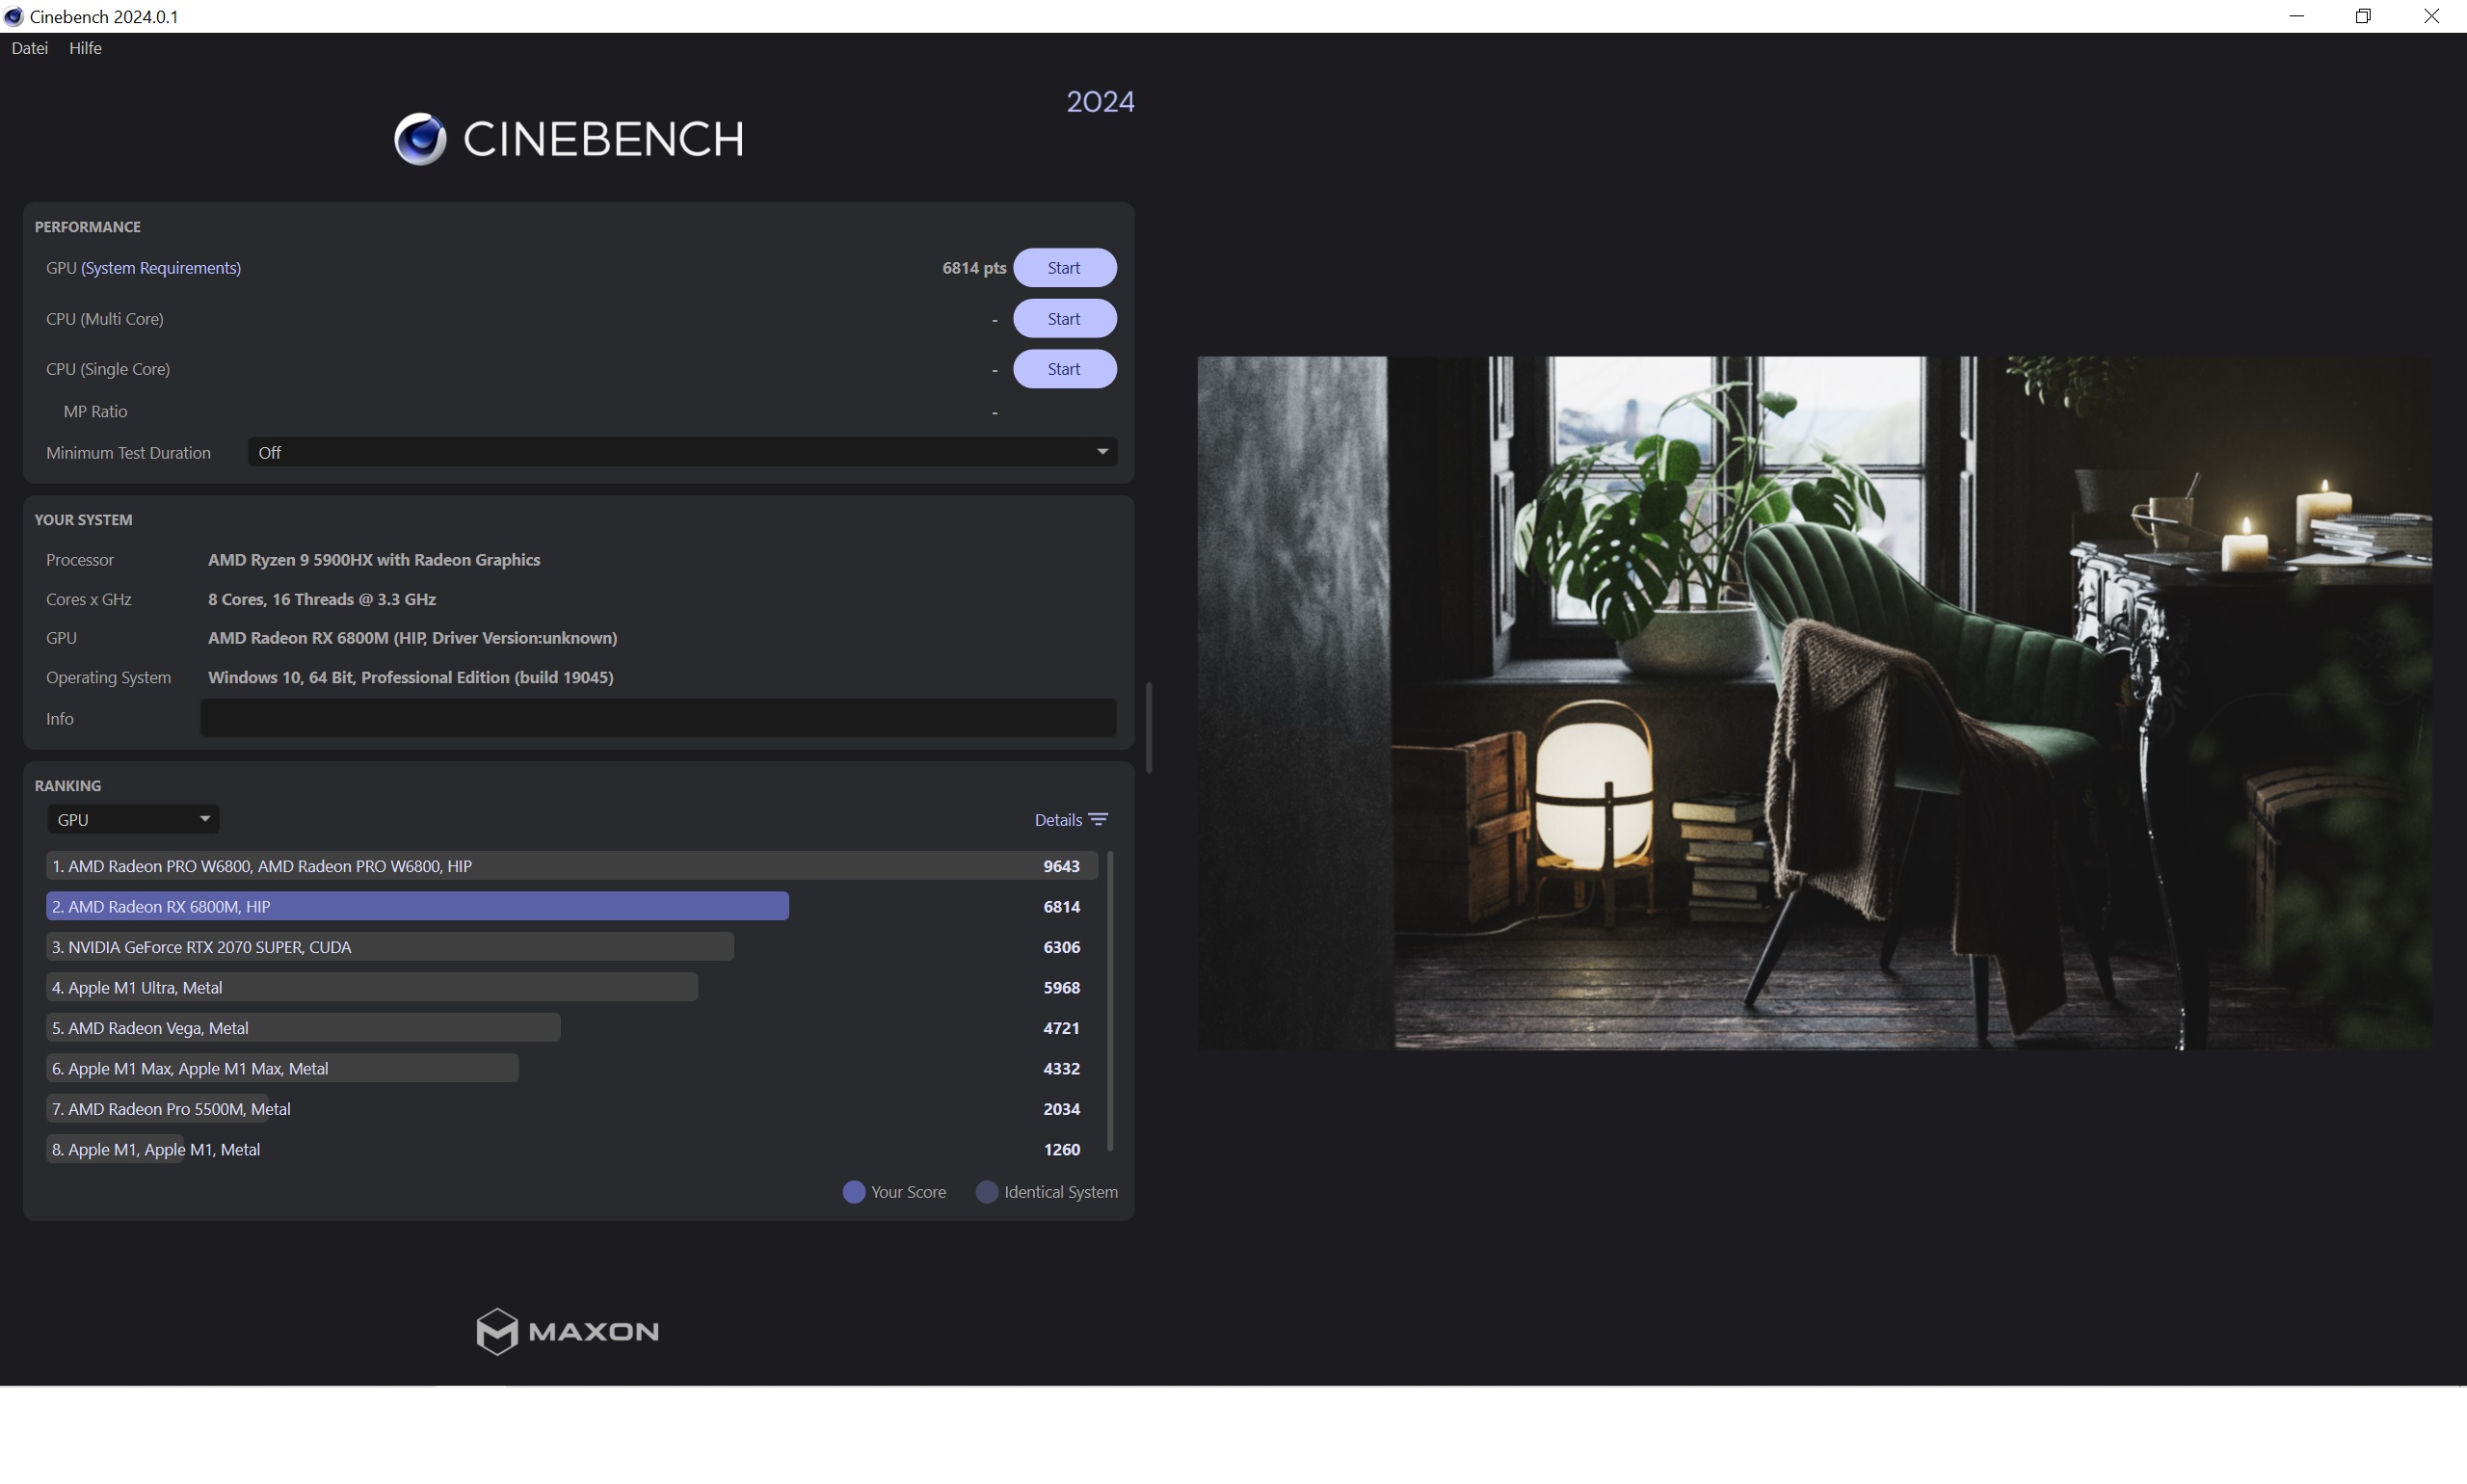
Task: Start the CPU Single Core test
Action: pyautogui.click(x=1064, y=369)
